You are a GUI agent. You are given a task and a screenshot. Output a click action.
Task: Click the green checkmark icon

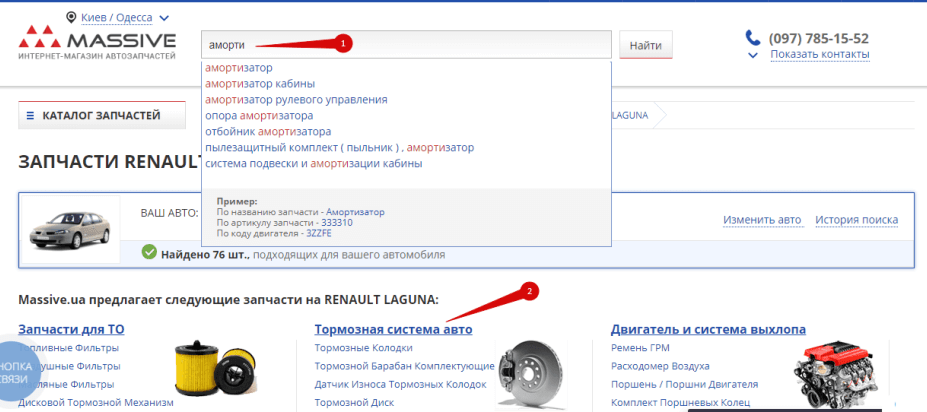point(149,252)
